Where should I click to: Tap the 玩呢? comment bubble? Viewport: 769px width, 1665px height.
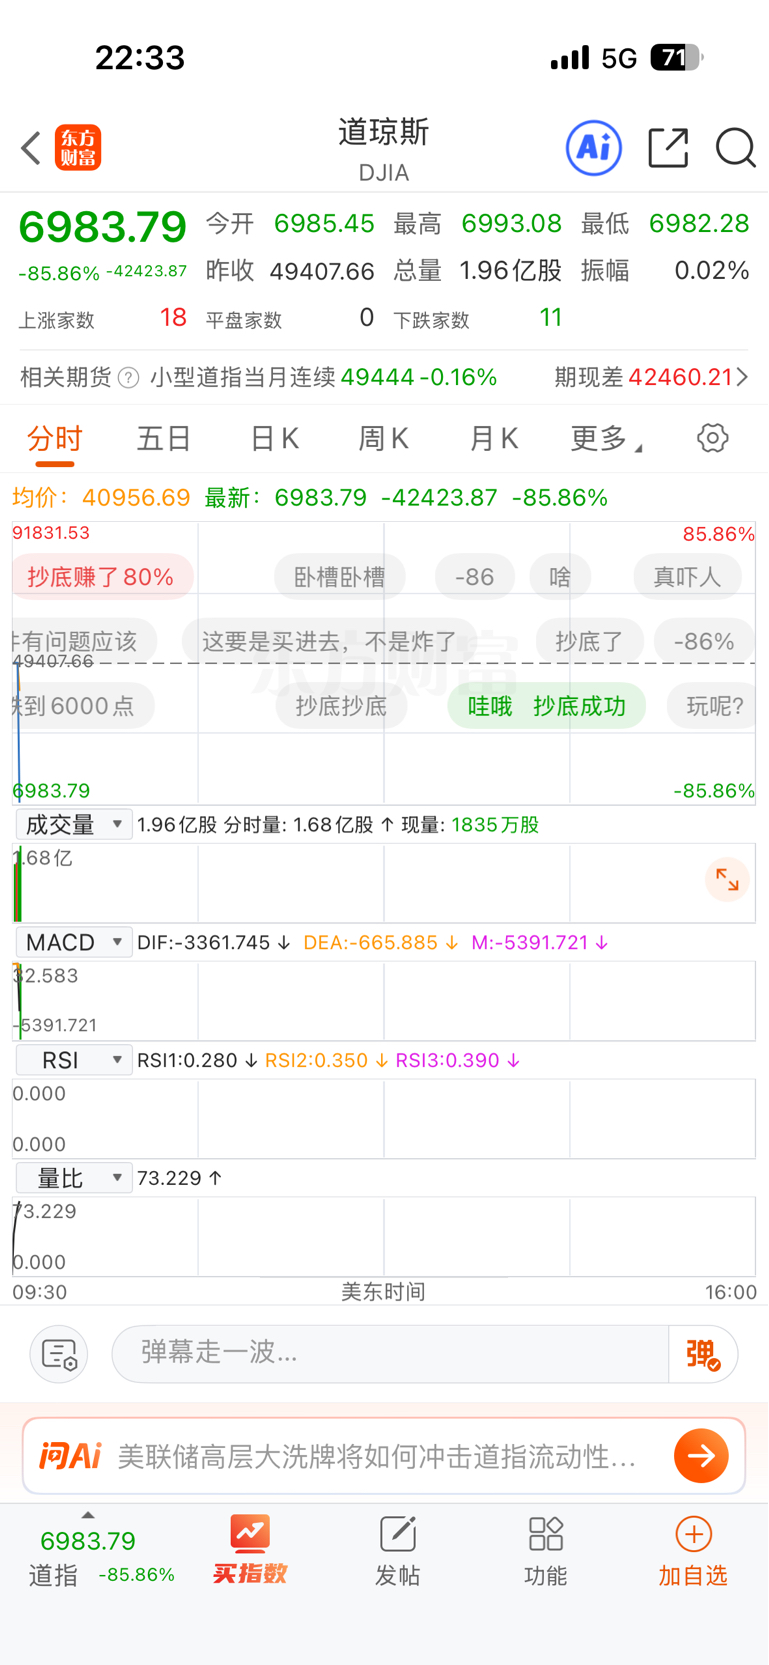[712, 706]
